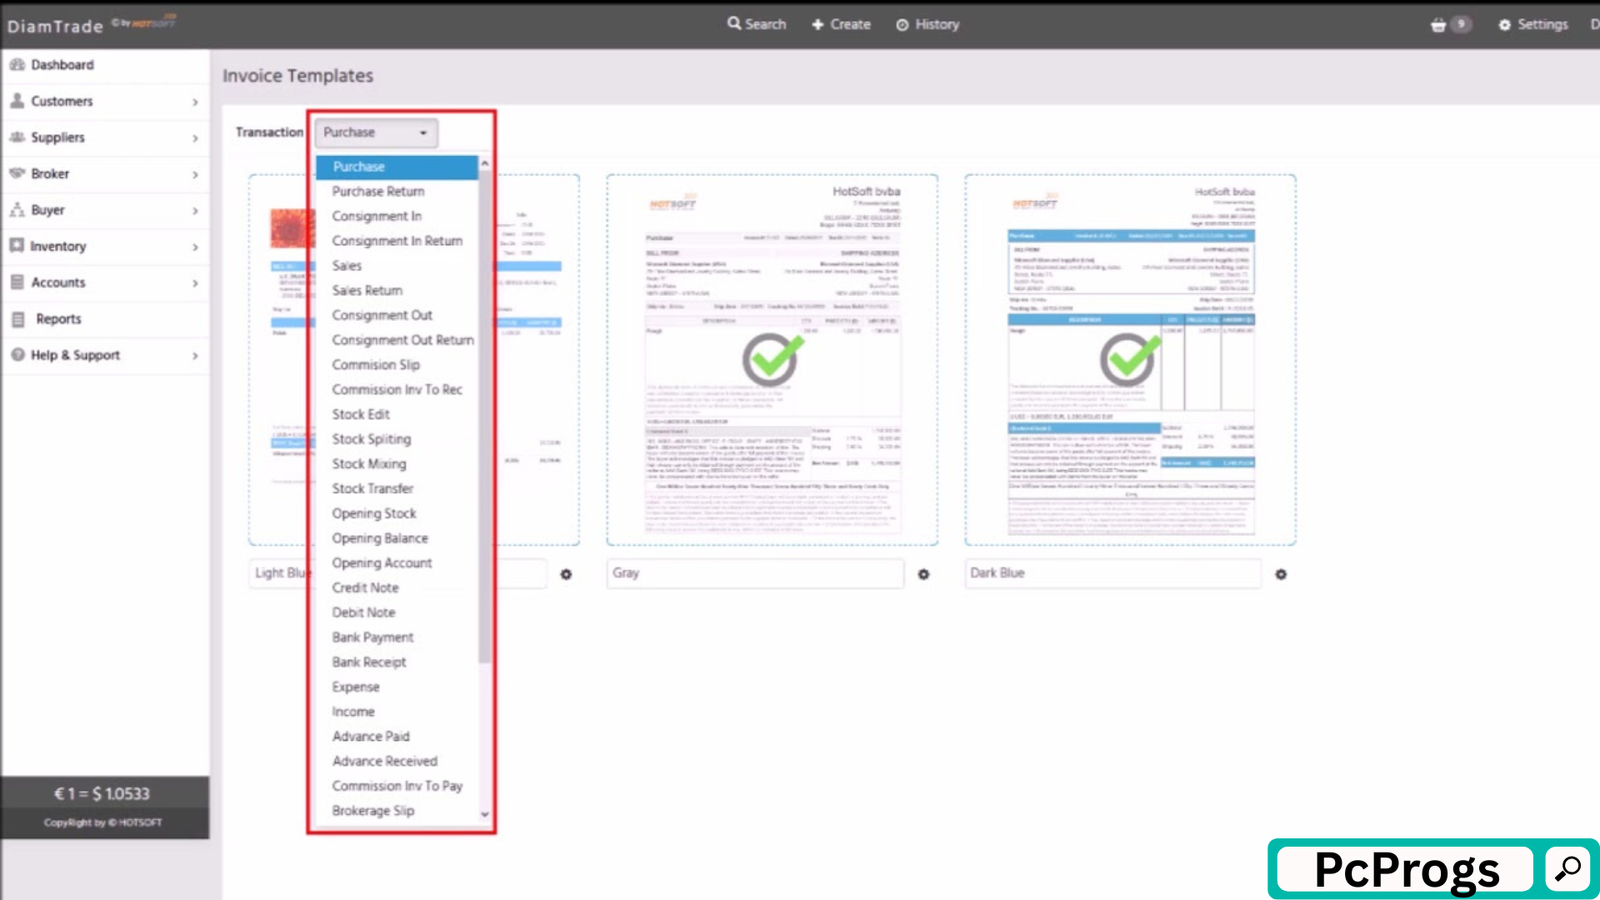
Task: Open gear options for Gray template
Action: tap(924, 574)
